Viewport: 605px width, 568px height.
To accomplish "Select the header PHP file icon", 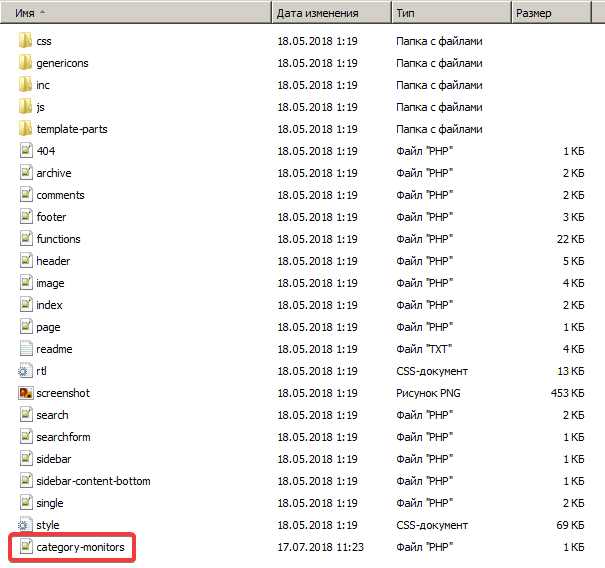I will point(26,260).
